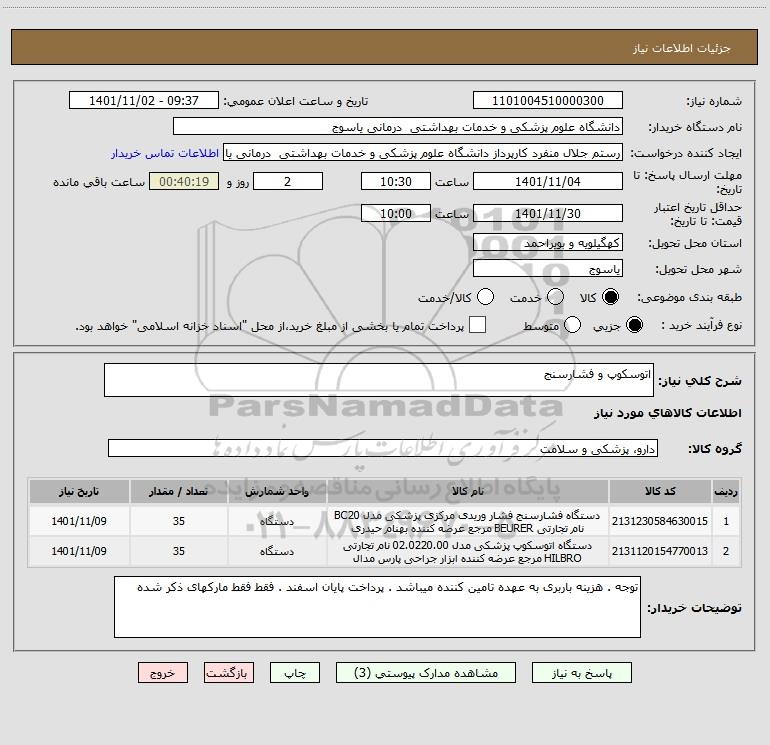
Task: Click the deadline time field 10:30
Action: point(396,182)
